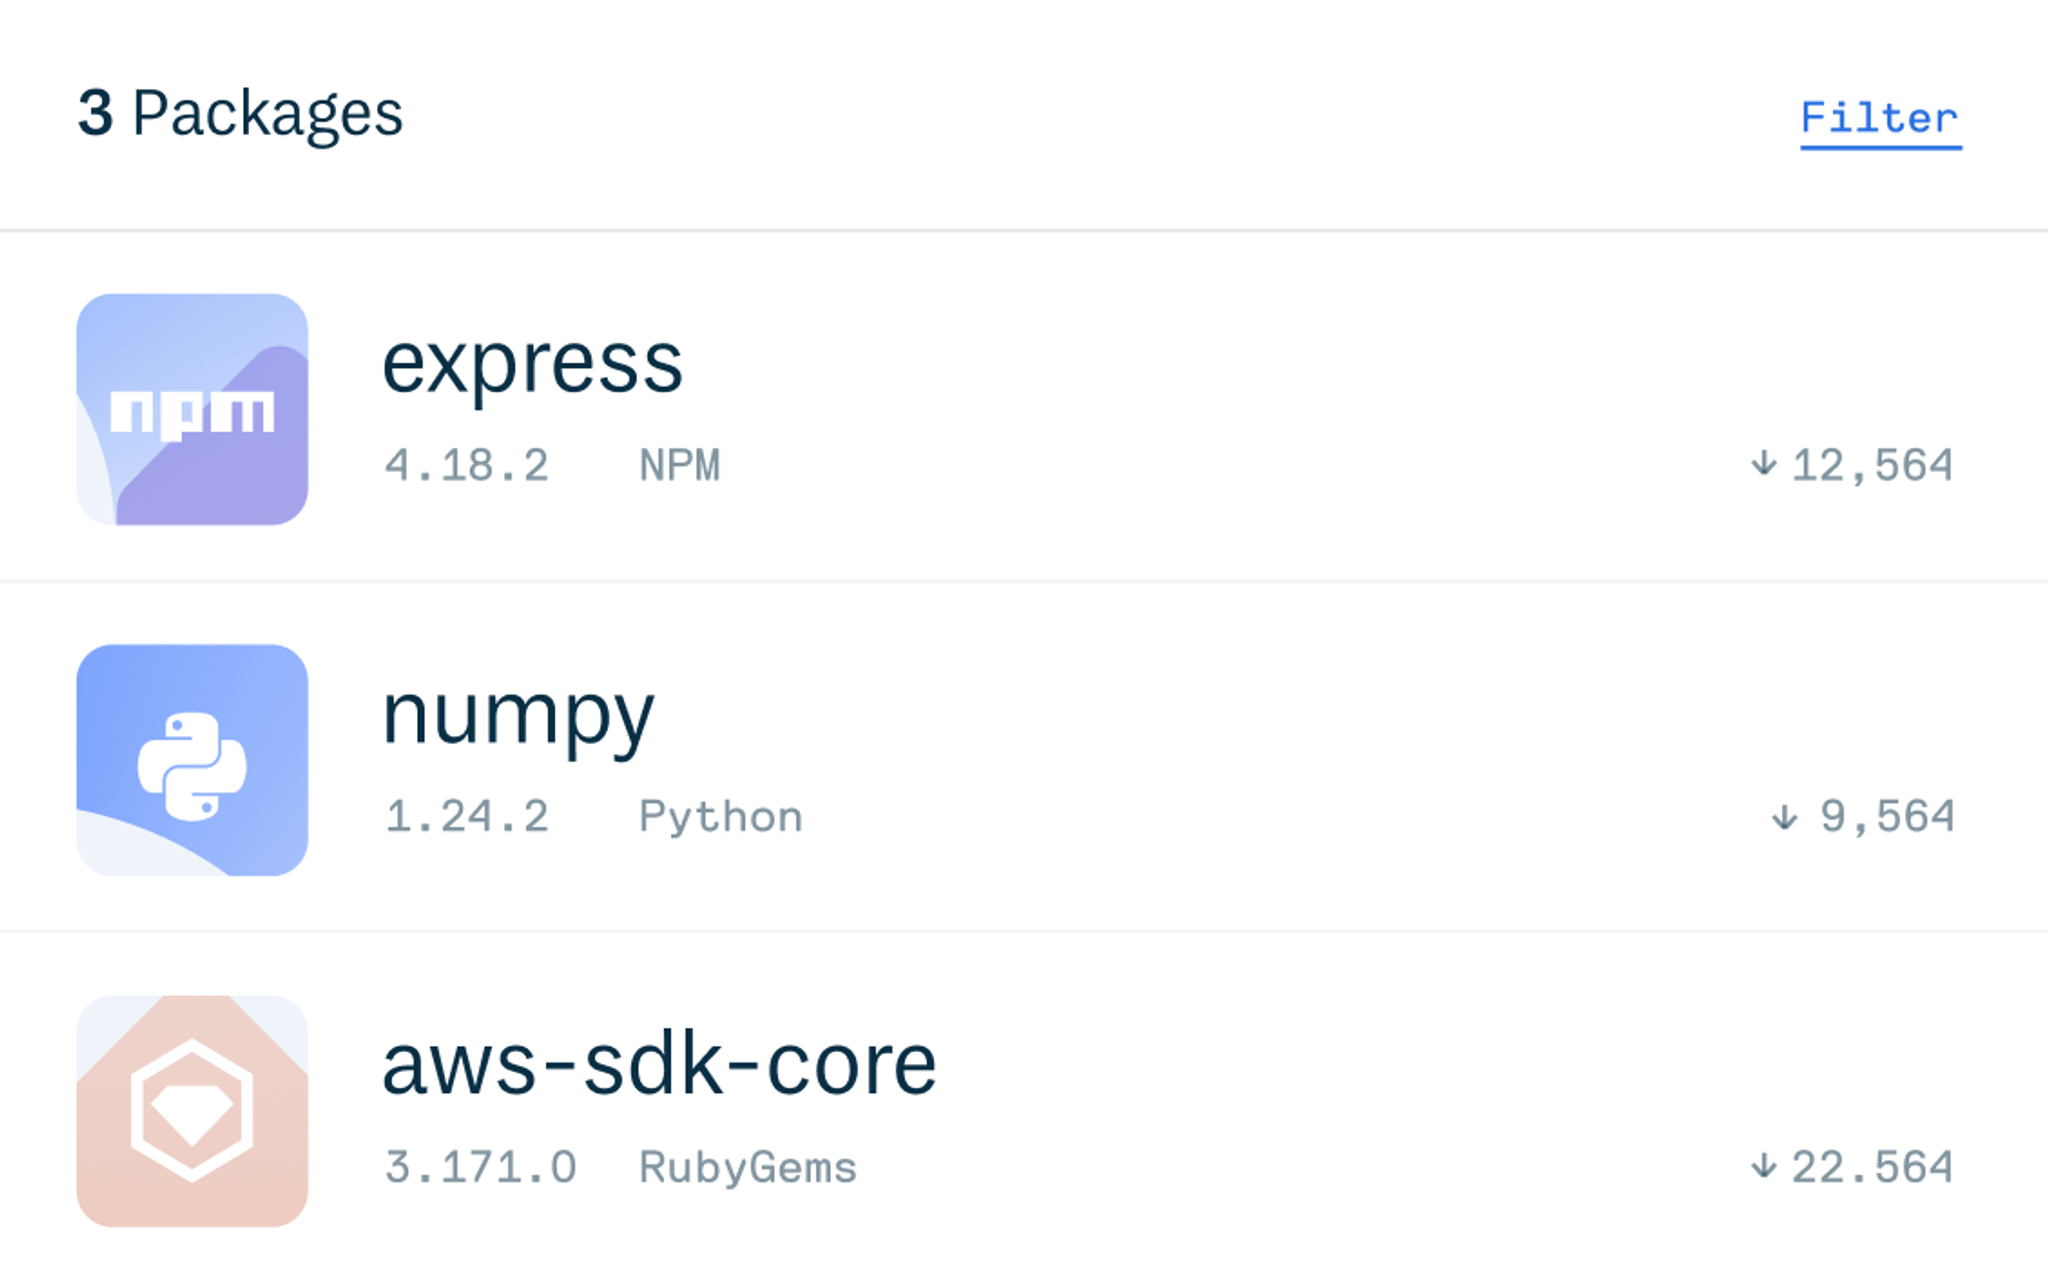Click the 3 Packages header
This screenshot has width=2048, height=1276.
(x=240, y=113)
